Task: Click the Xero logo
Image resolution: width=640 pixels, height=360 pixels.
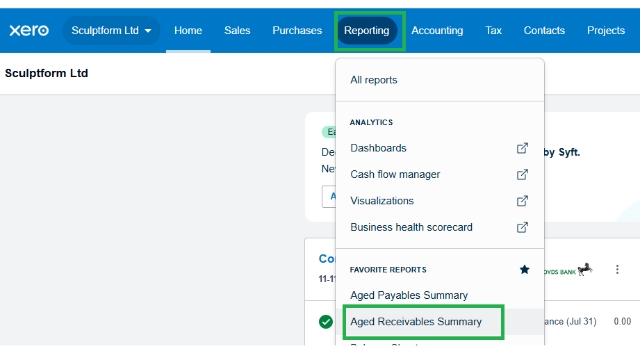Action: click(29, 30)
